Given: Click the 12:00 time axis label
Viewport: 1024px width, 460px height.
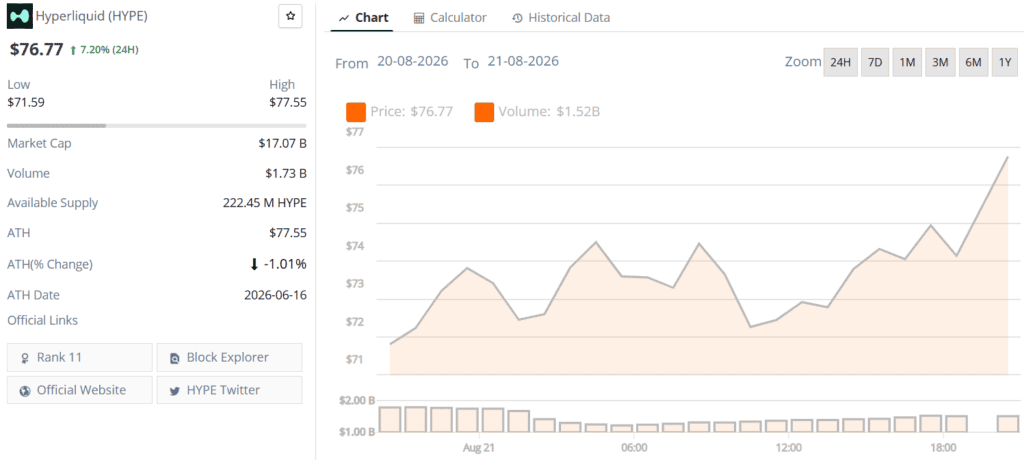Looking at the screenshot, I should (789, 448).
